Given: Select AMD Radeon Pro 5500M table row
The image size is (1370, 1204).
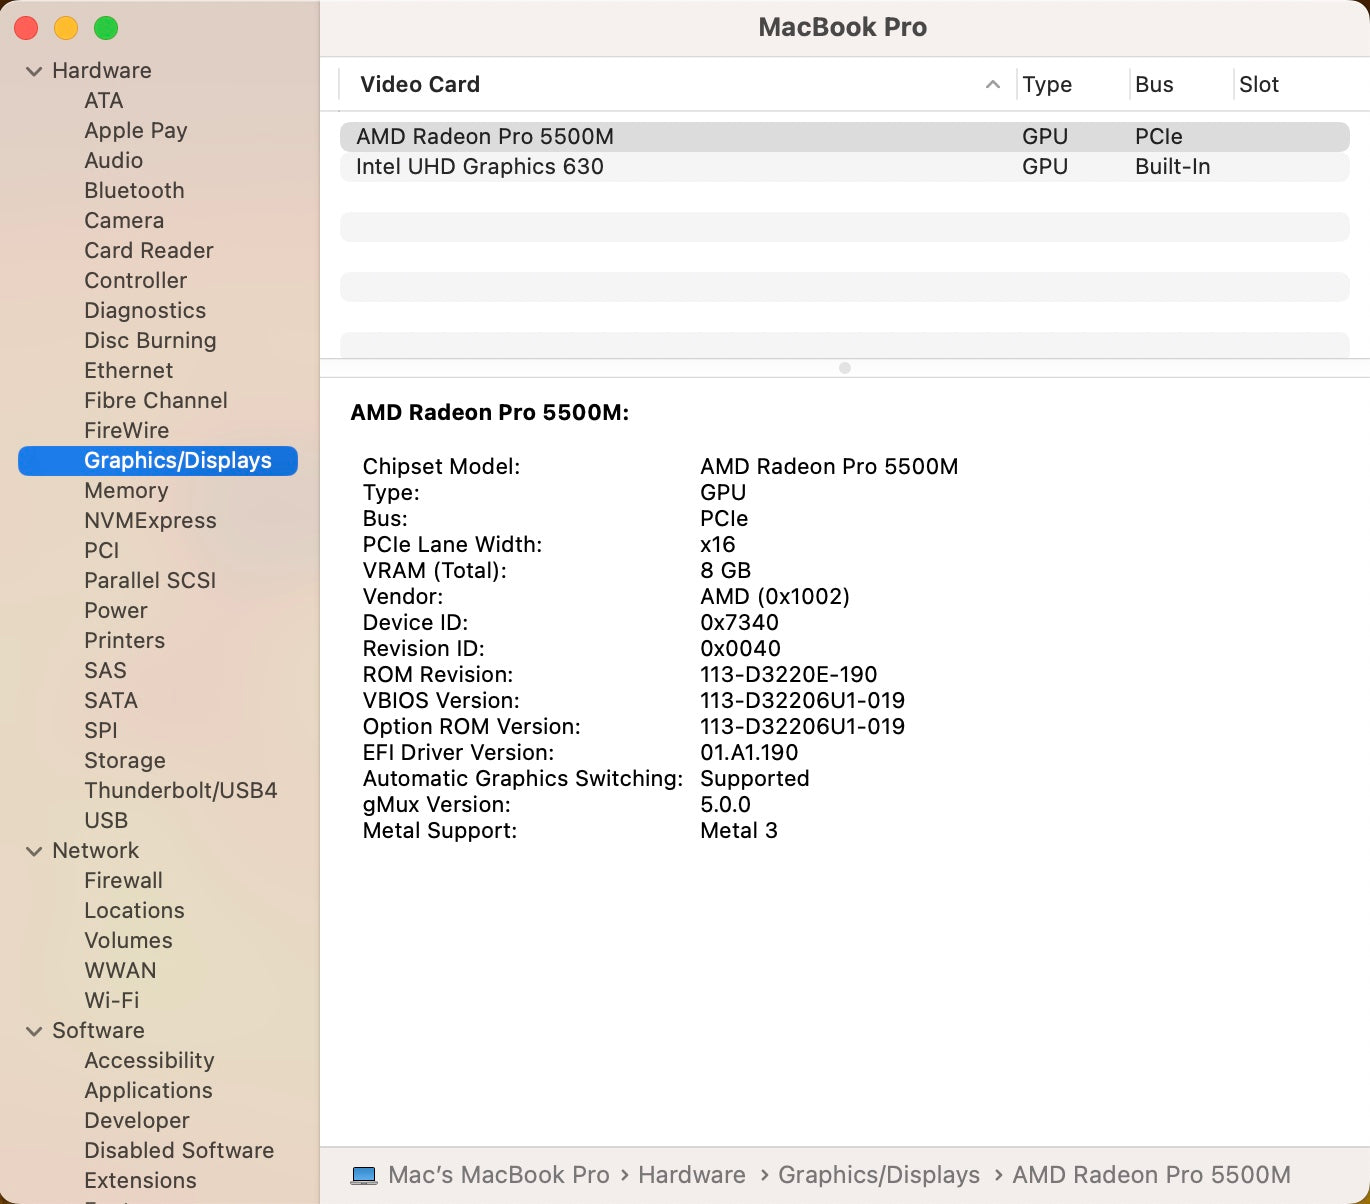Looking at the screenshot, I should [x=845, y=137].
